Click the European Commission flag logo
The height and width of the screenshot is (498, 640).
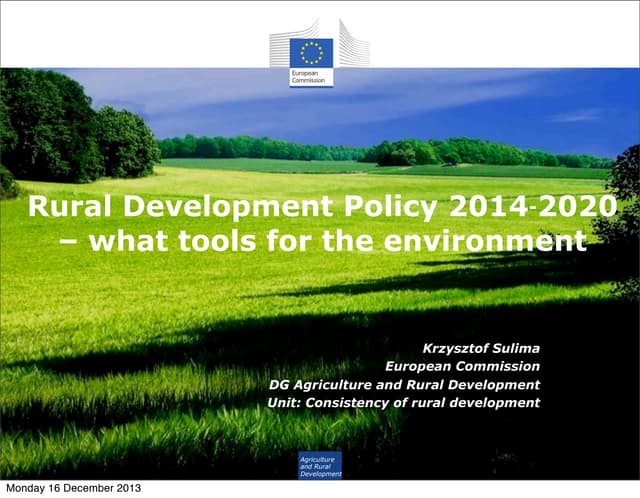pos(311,53)
